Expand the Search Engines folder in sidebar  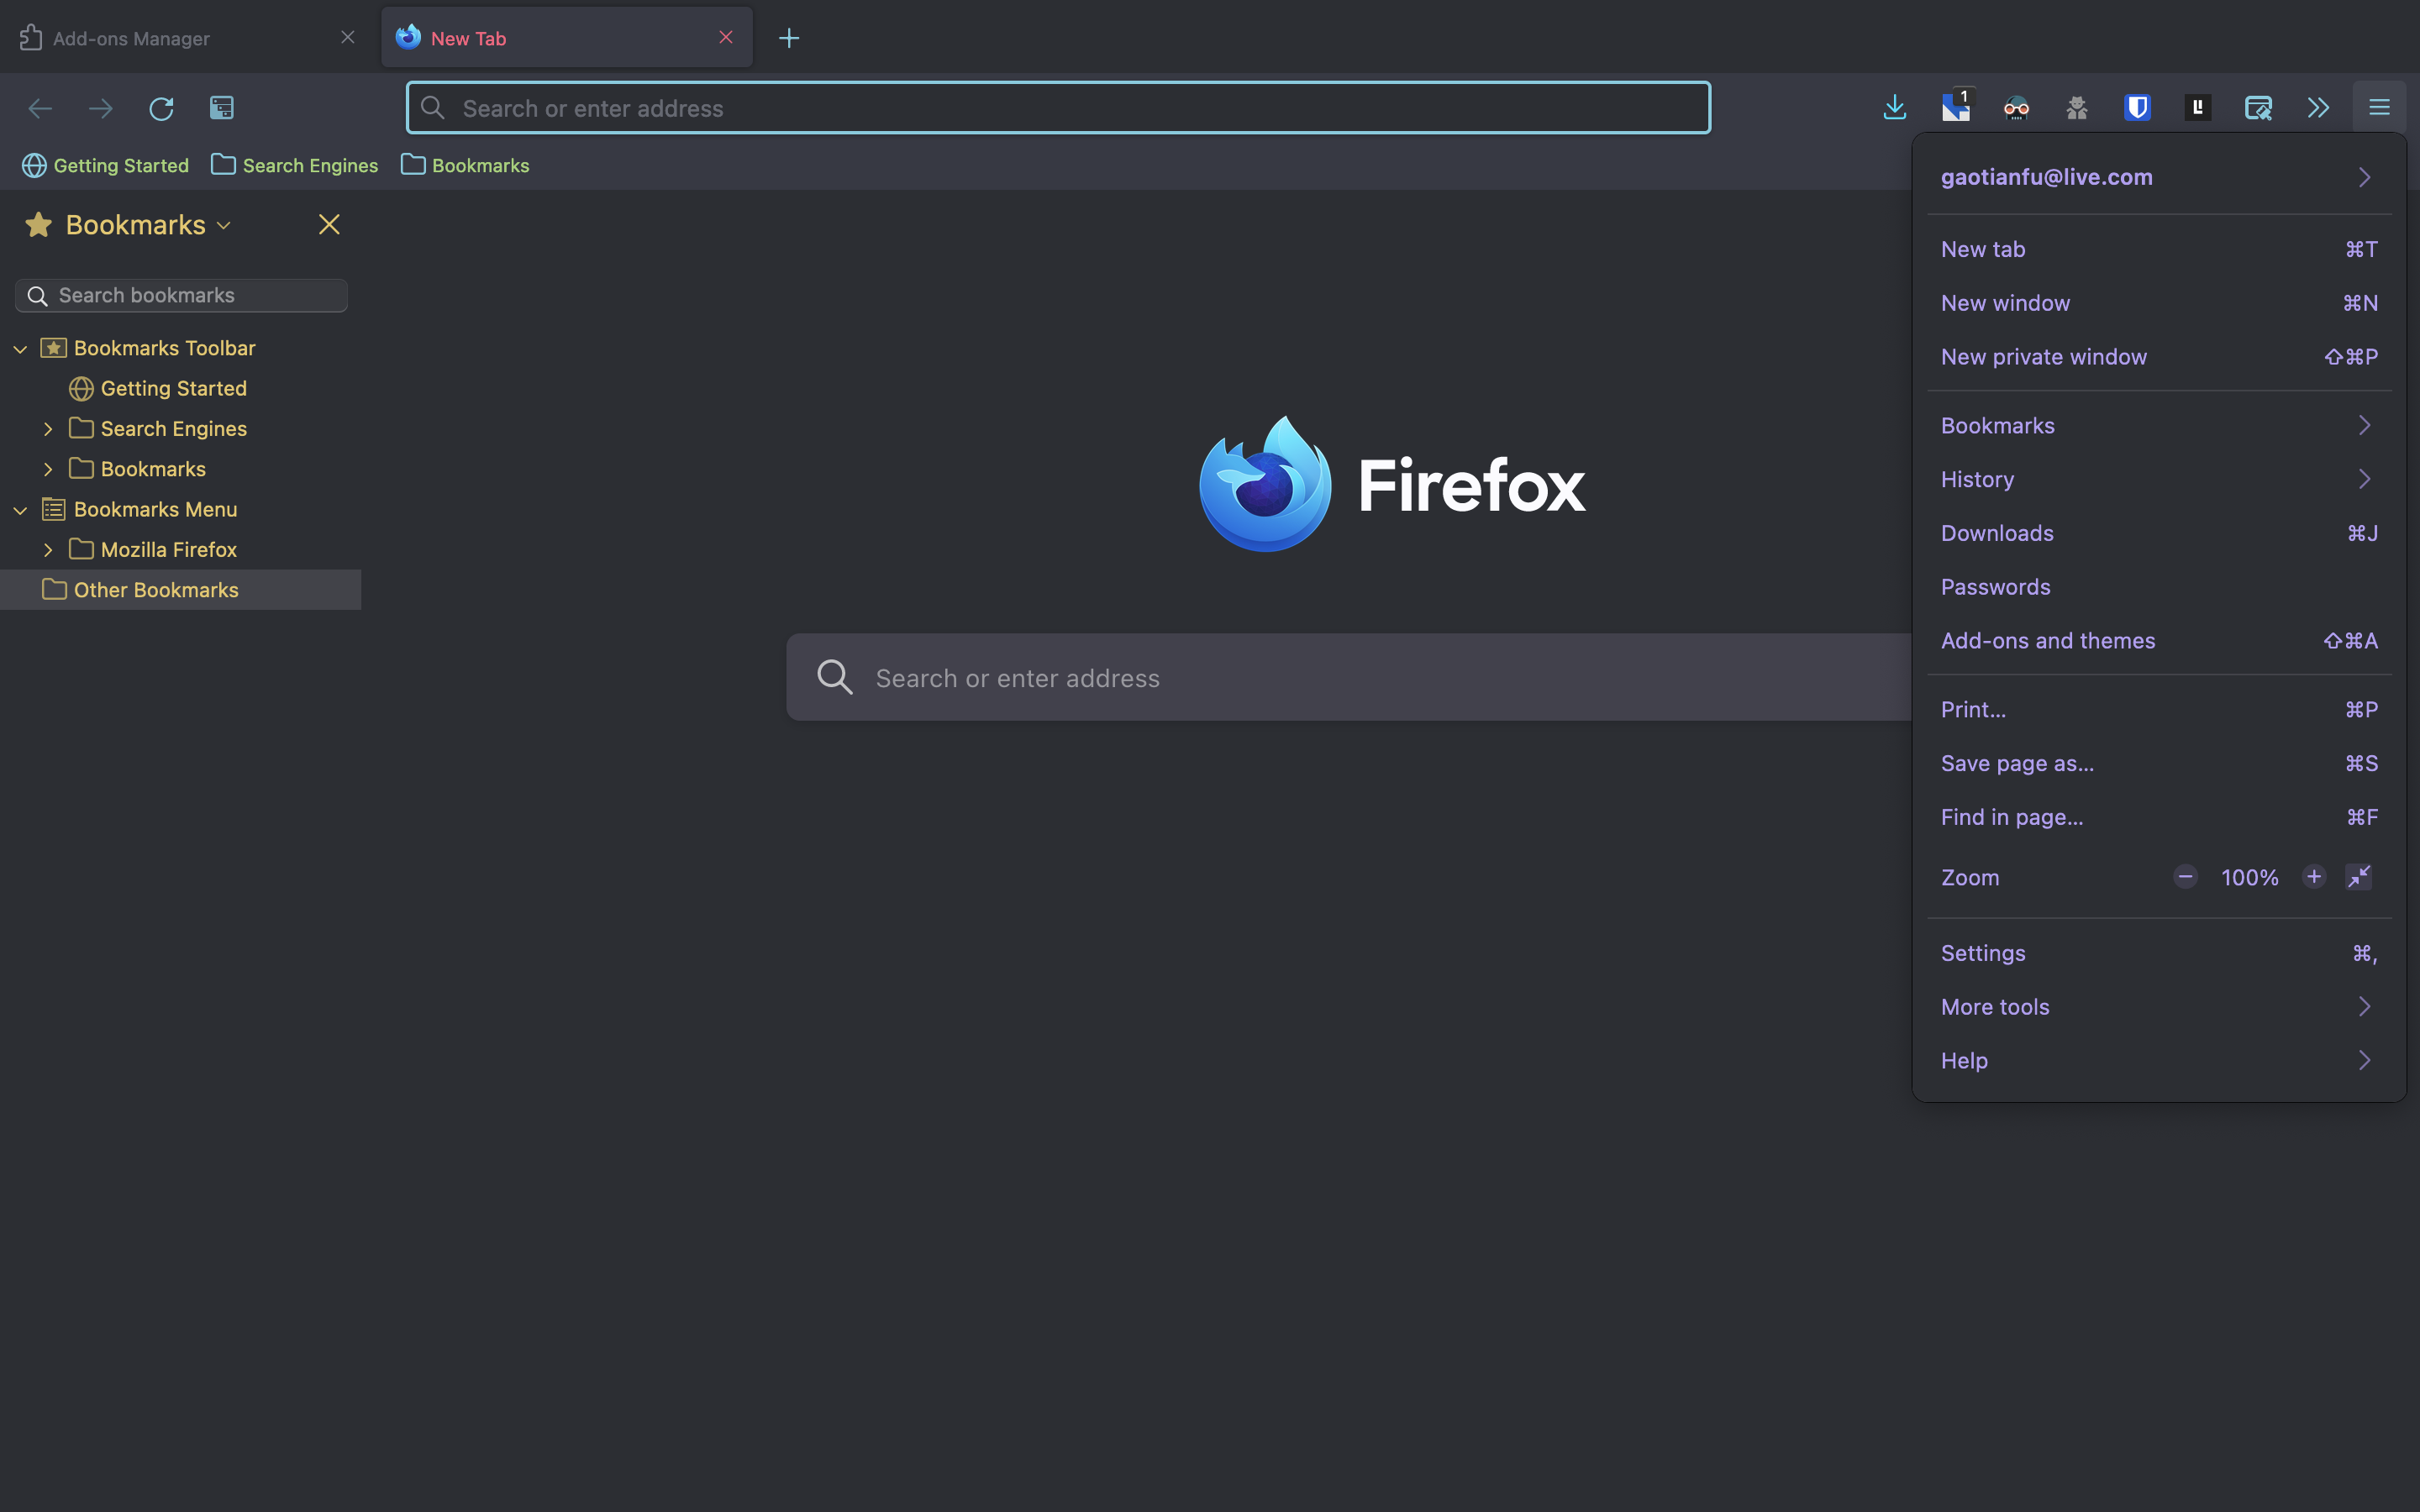click(x=48, y=429)
